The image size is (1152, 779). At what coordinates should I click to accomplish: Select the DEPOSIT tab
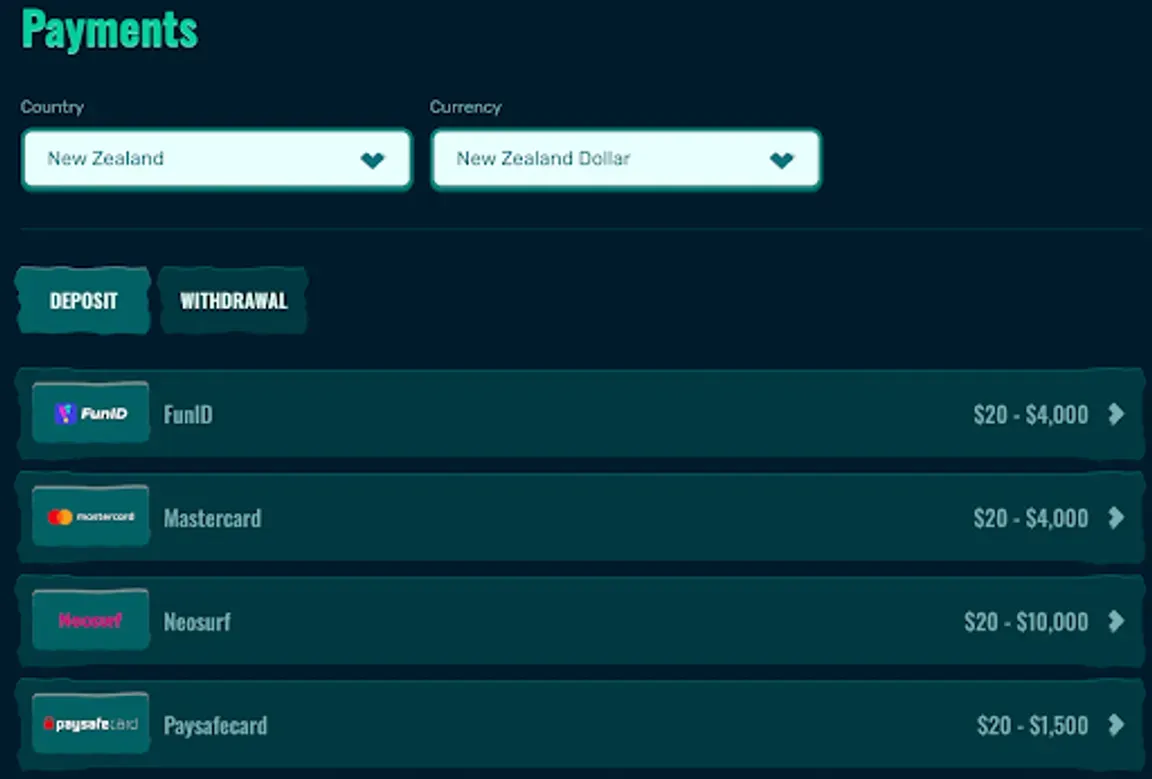click(x=83, y=301)
